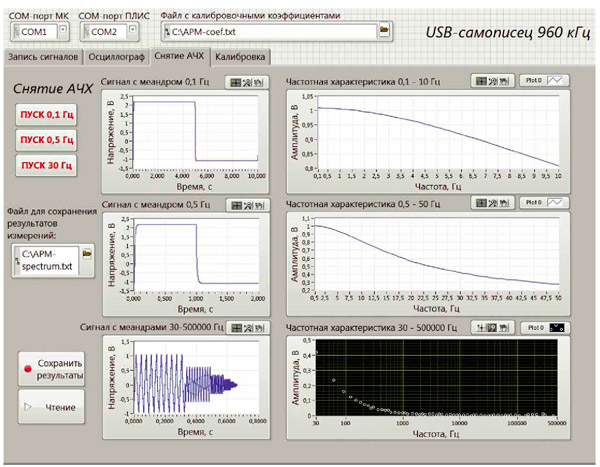Open graph palette tools for 30-500000 Гц signal plot
Image resolution: width=600 pixels, height=467 pixels.
(x=244, y=327)
